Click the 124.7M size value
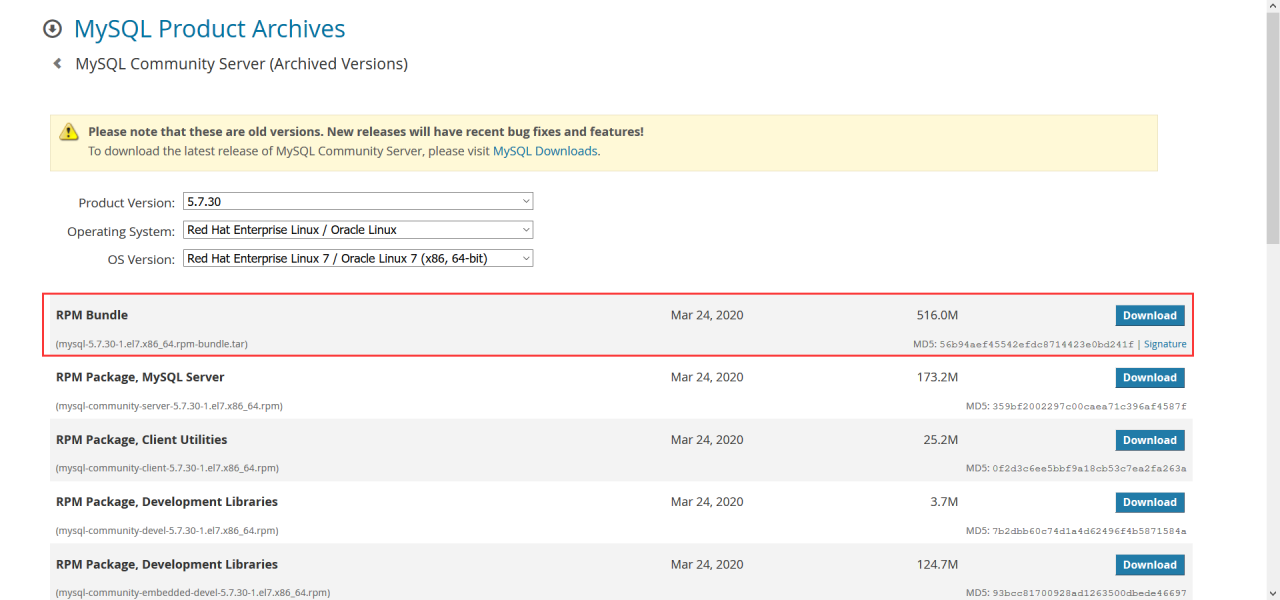The height and width of the screenshot is (600, 1280). point(937,564)
